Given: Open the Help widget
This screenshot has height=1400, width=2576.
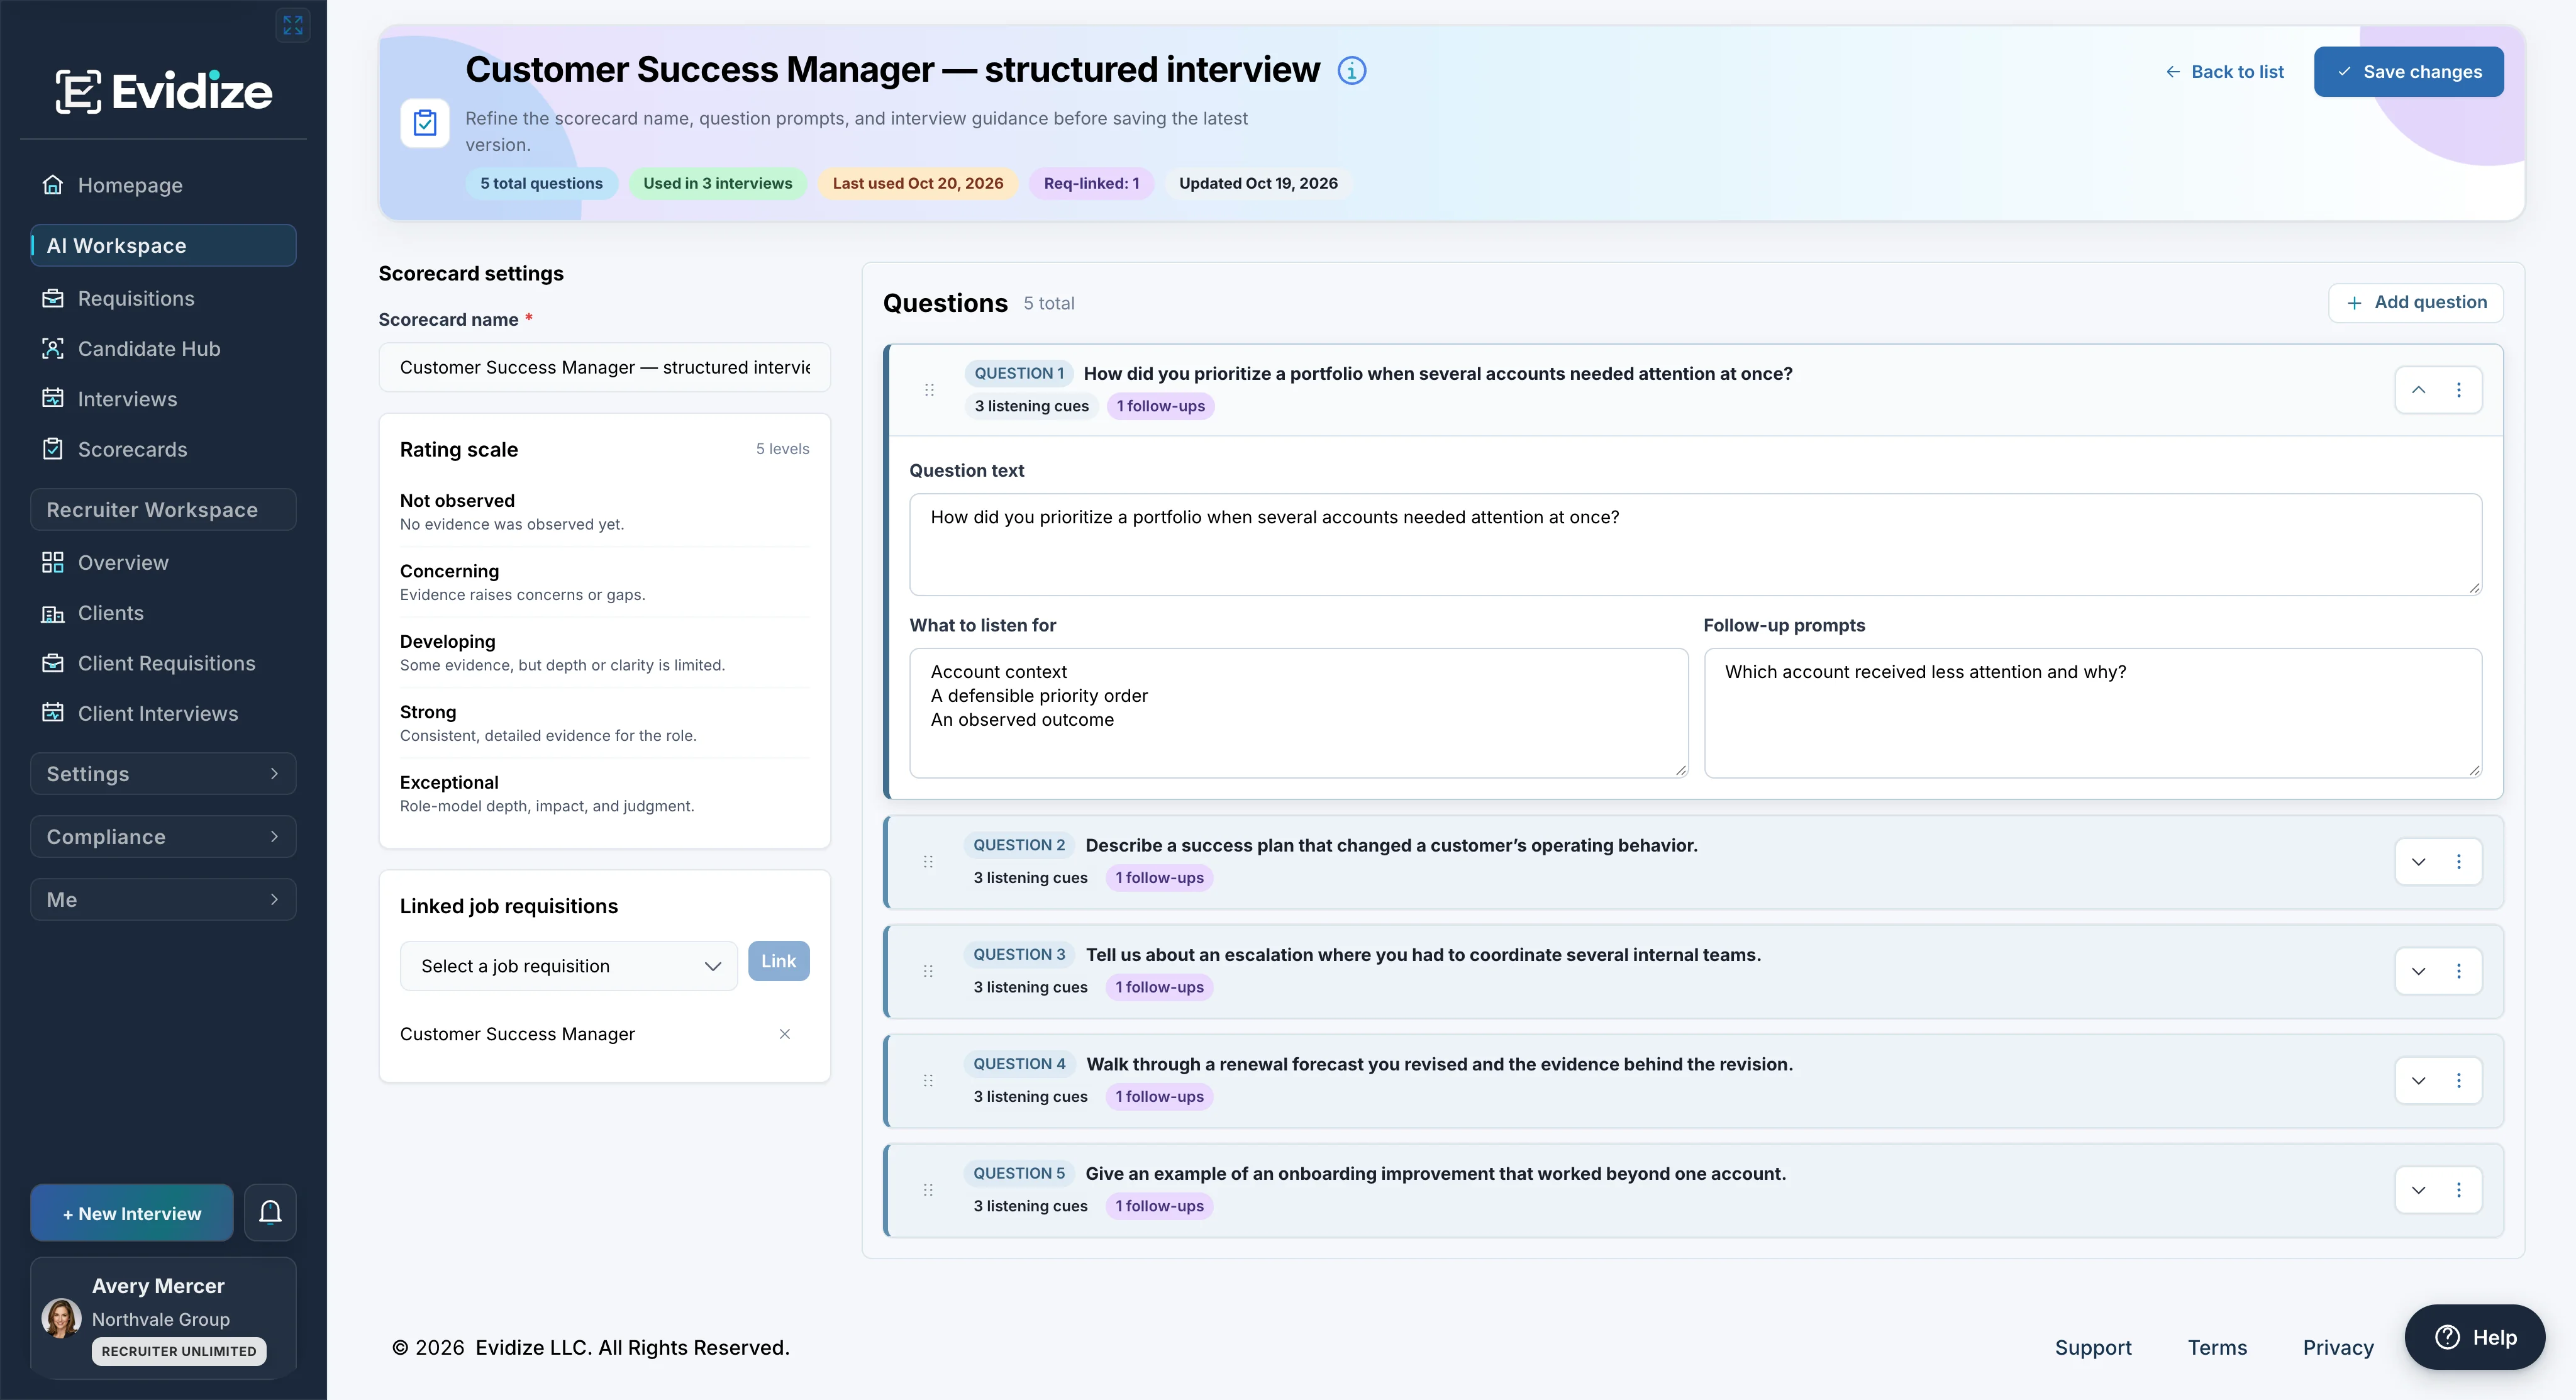Looking at the screenshot, I should point(2475,1337).
